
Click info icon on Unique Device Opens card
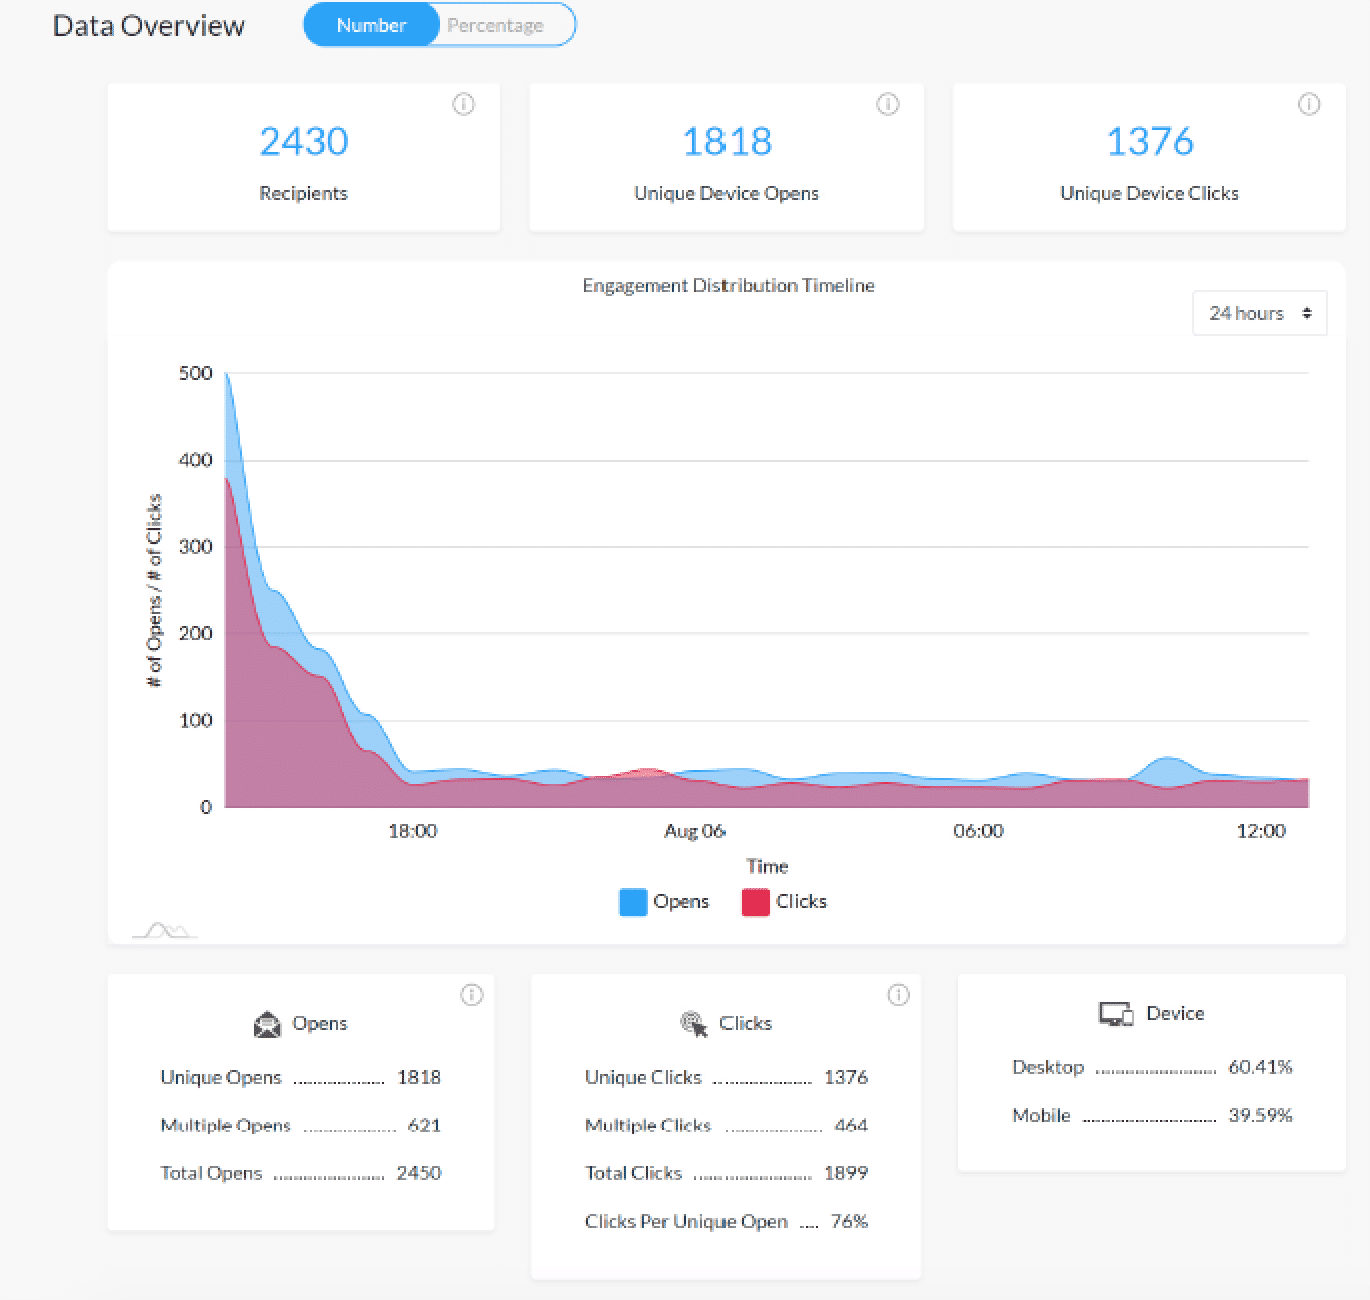(x=887, y=104)
